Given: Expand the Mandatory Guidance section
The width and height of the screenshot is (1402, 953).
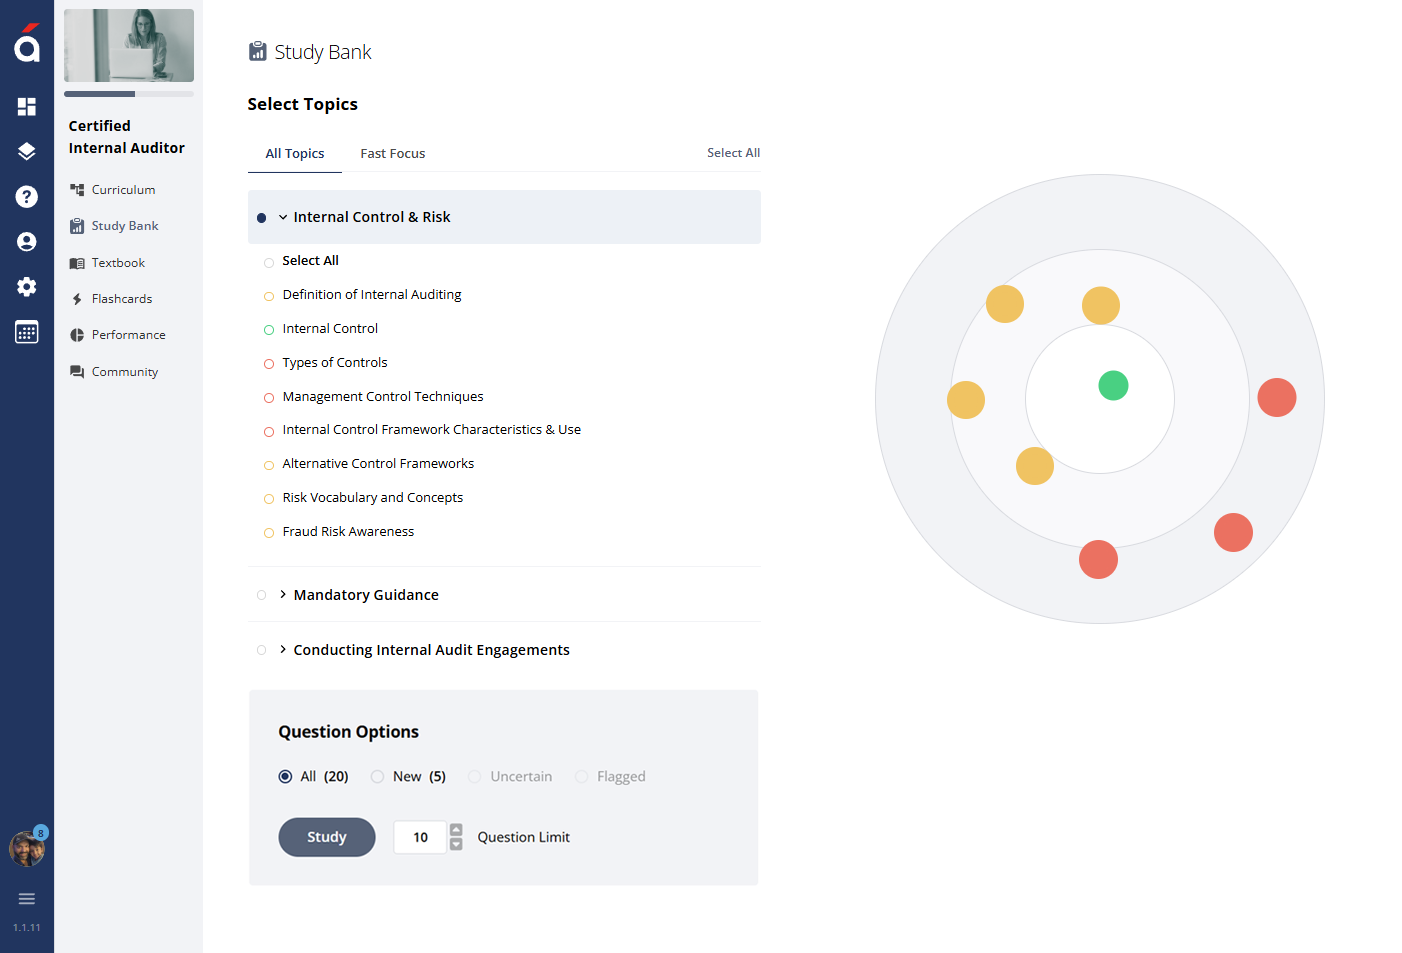Looking at the screenshot, I should pos(283,594).
